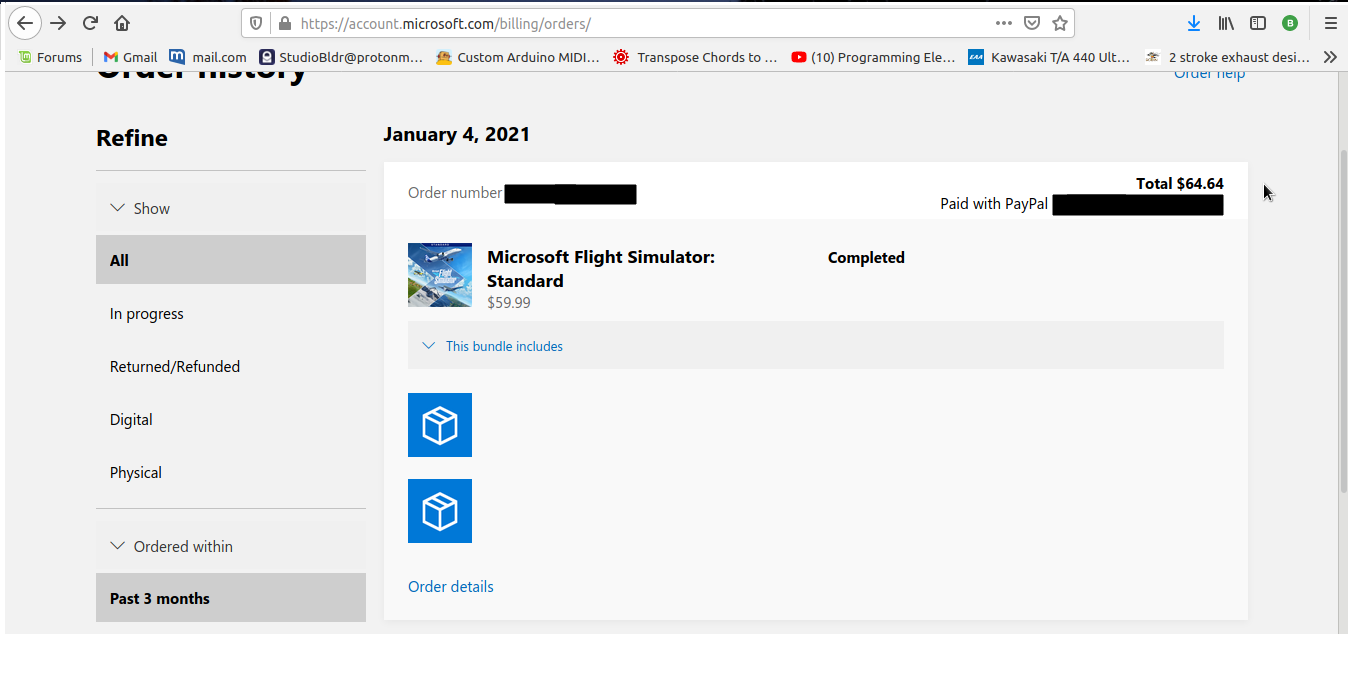Click the Refine heading
The height and width of the screenshot is (692, 1348).
click(x=132, y=138)
